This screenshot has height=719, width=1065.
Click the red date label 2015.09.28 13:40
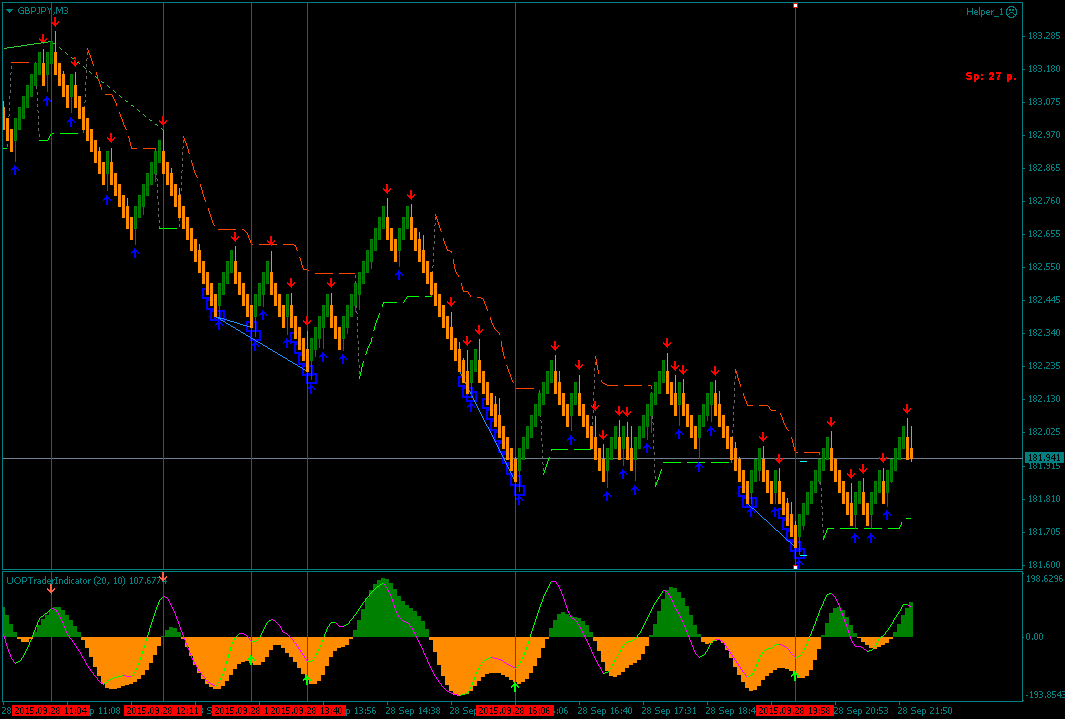coord(308,710)
